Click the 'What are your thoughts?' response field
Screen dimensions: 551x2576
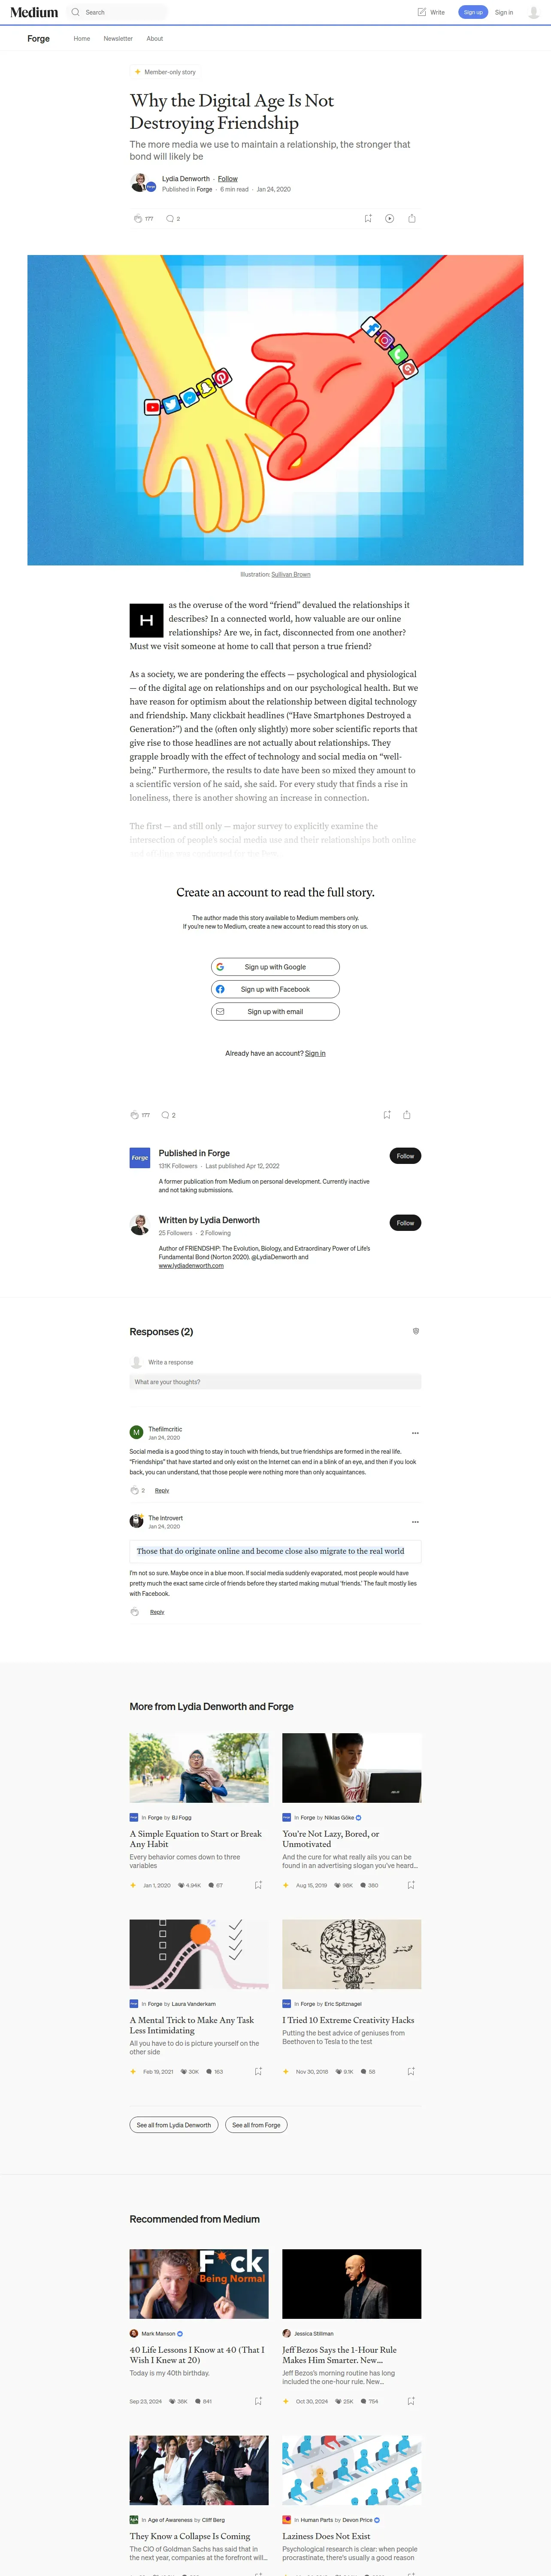coord(275,1381)
